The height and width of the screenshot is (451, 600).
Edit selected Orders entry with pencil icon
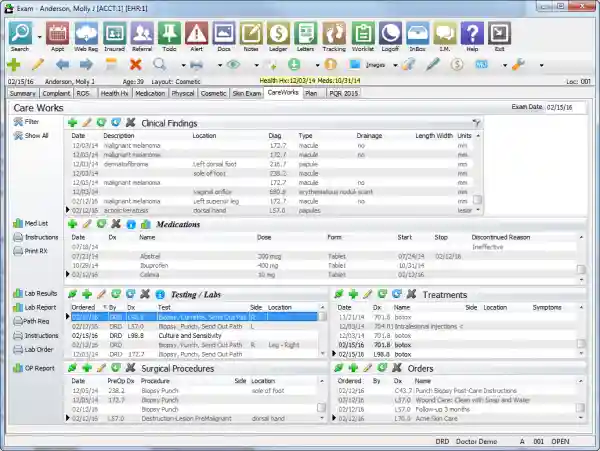pos(367,368)
